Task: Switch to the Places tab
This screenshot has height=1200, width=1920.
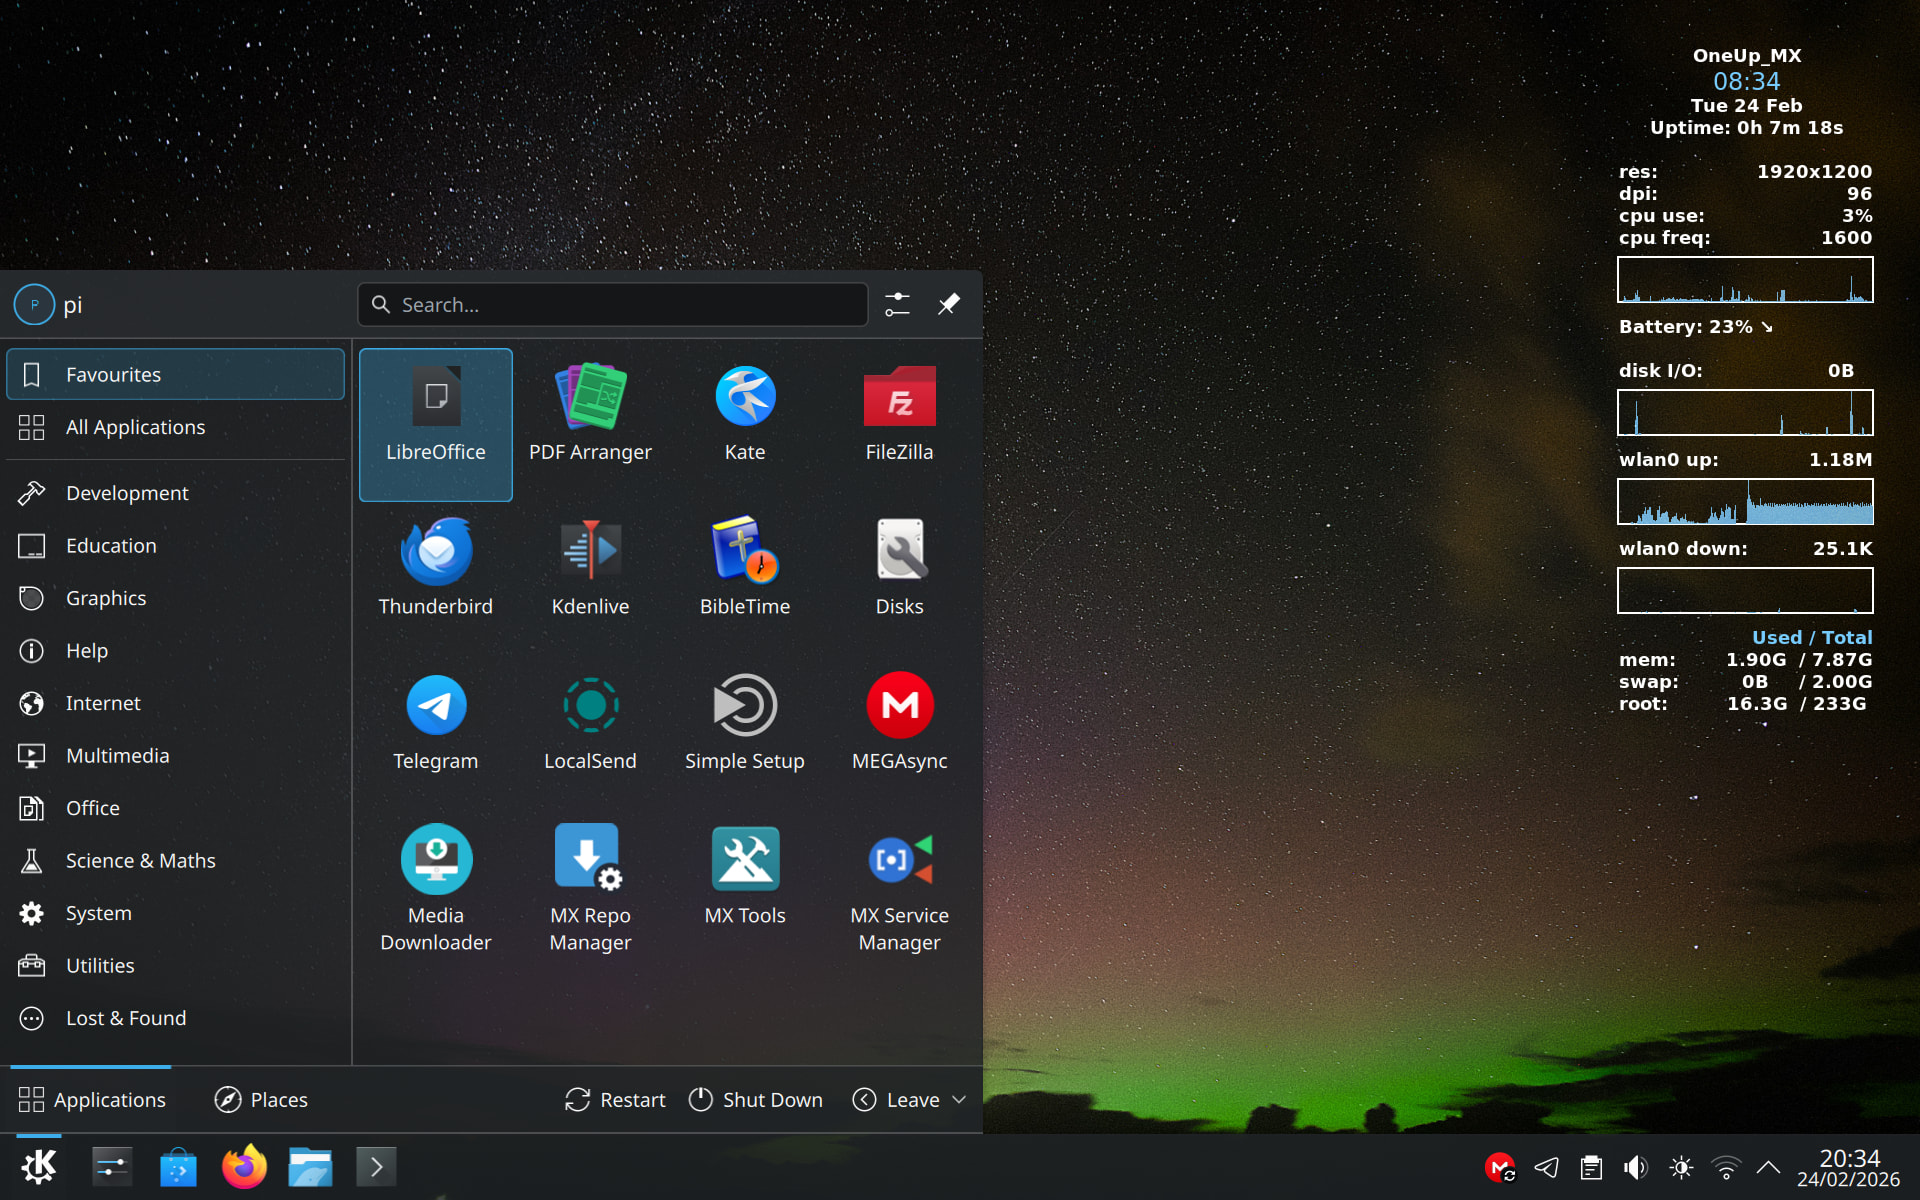Action: [261, 1099]
